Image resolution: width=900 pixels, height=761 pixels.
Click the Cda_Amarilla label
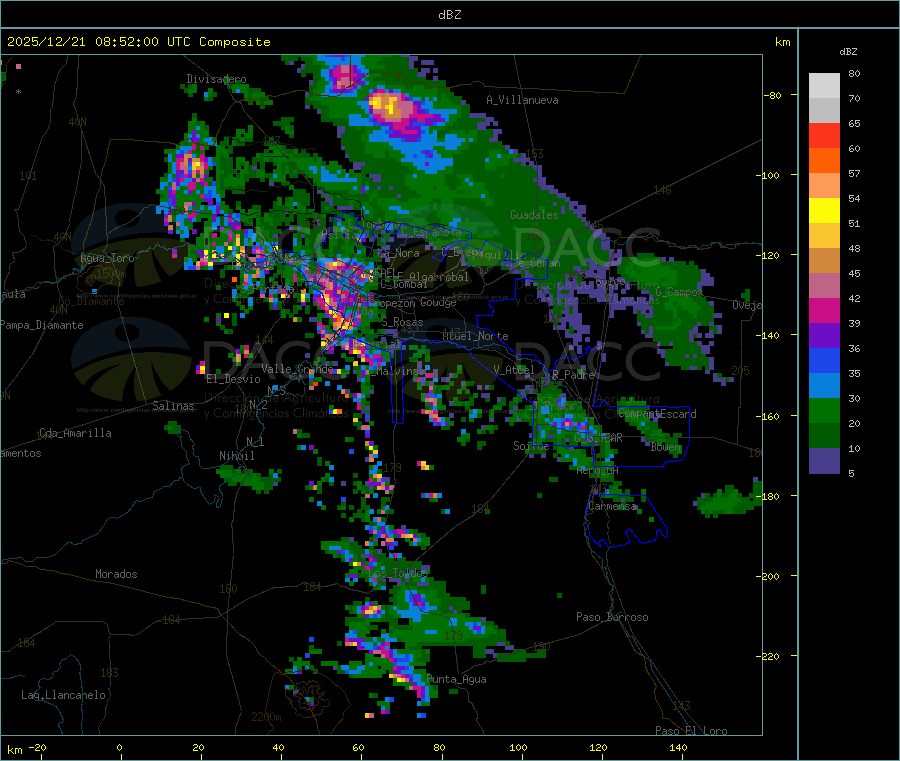(x=75, y=433)
